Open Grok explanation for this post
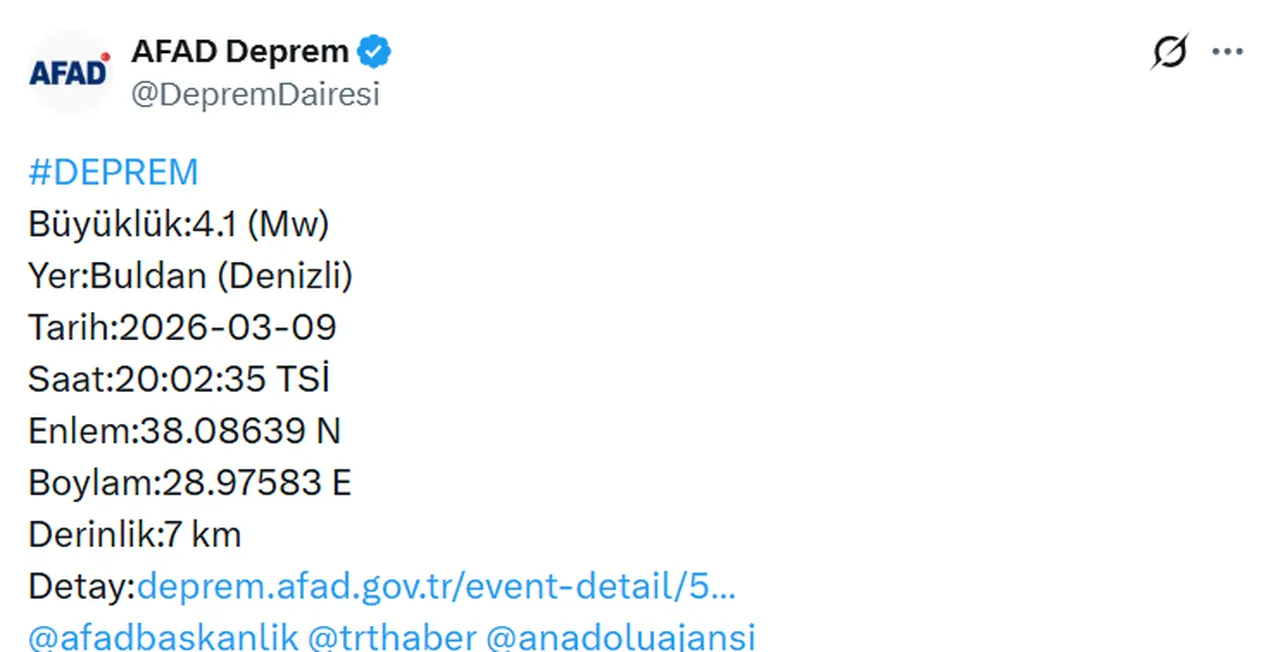The image size is (1280, 652). point(1170,51)
